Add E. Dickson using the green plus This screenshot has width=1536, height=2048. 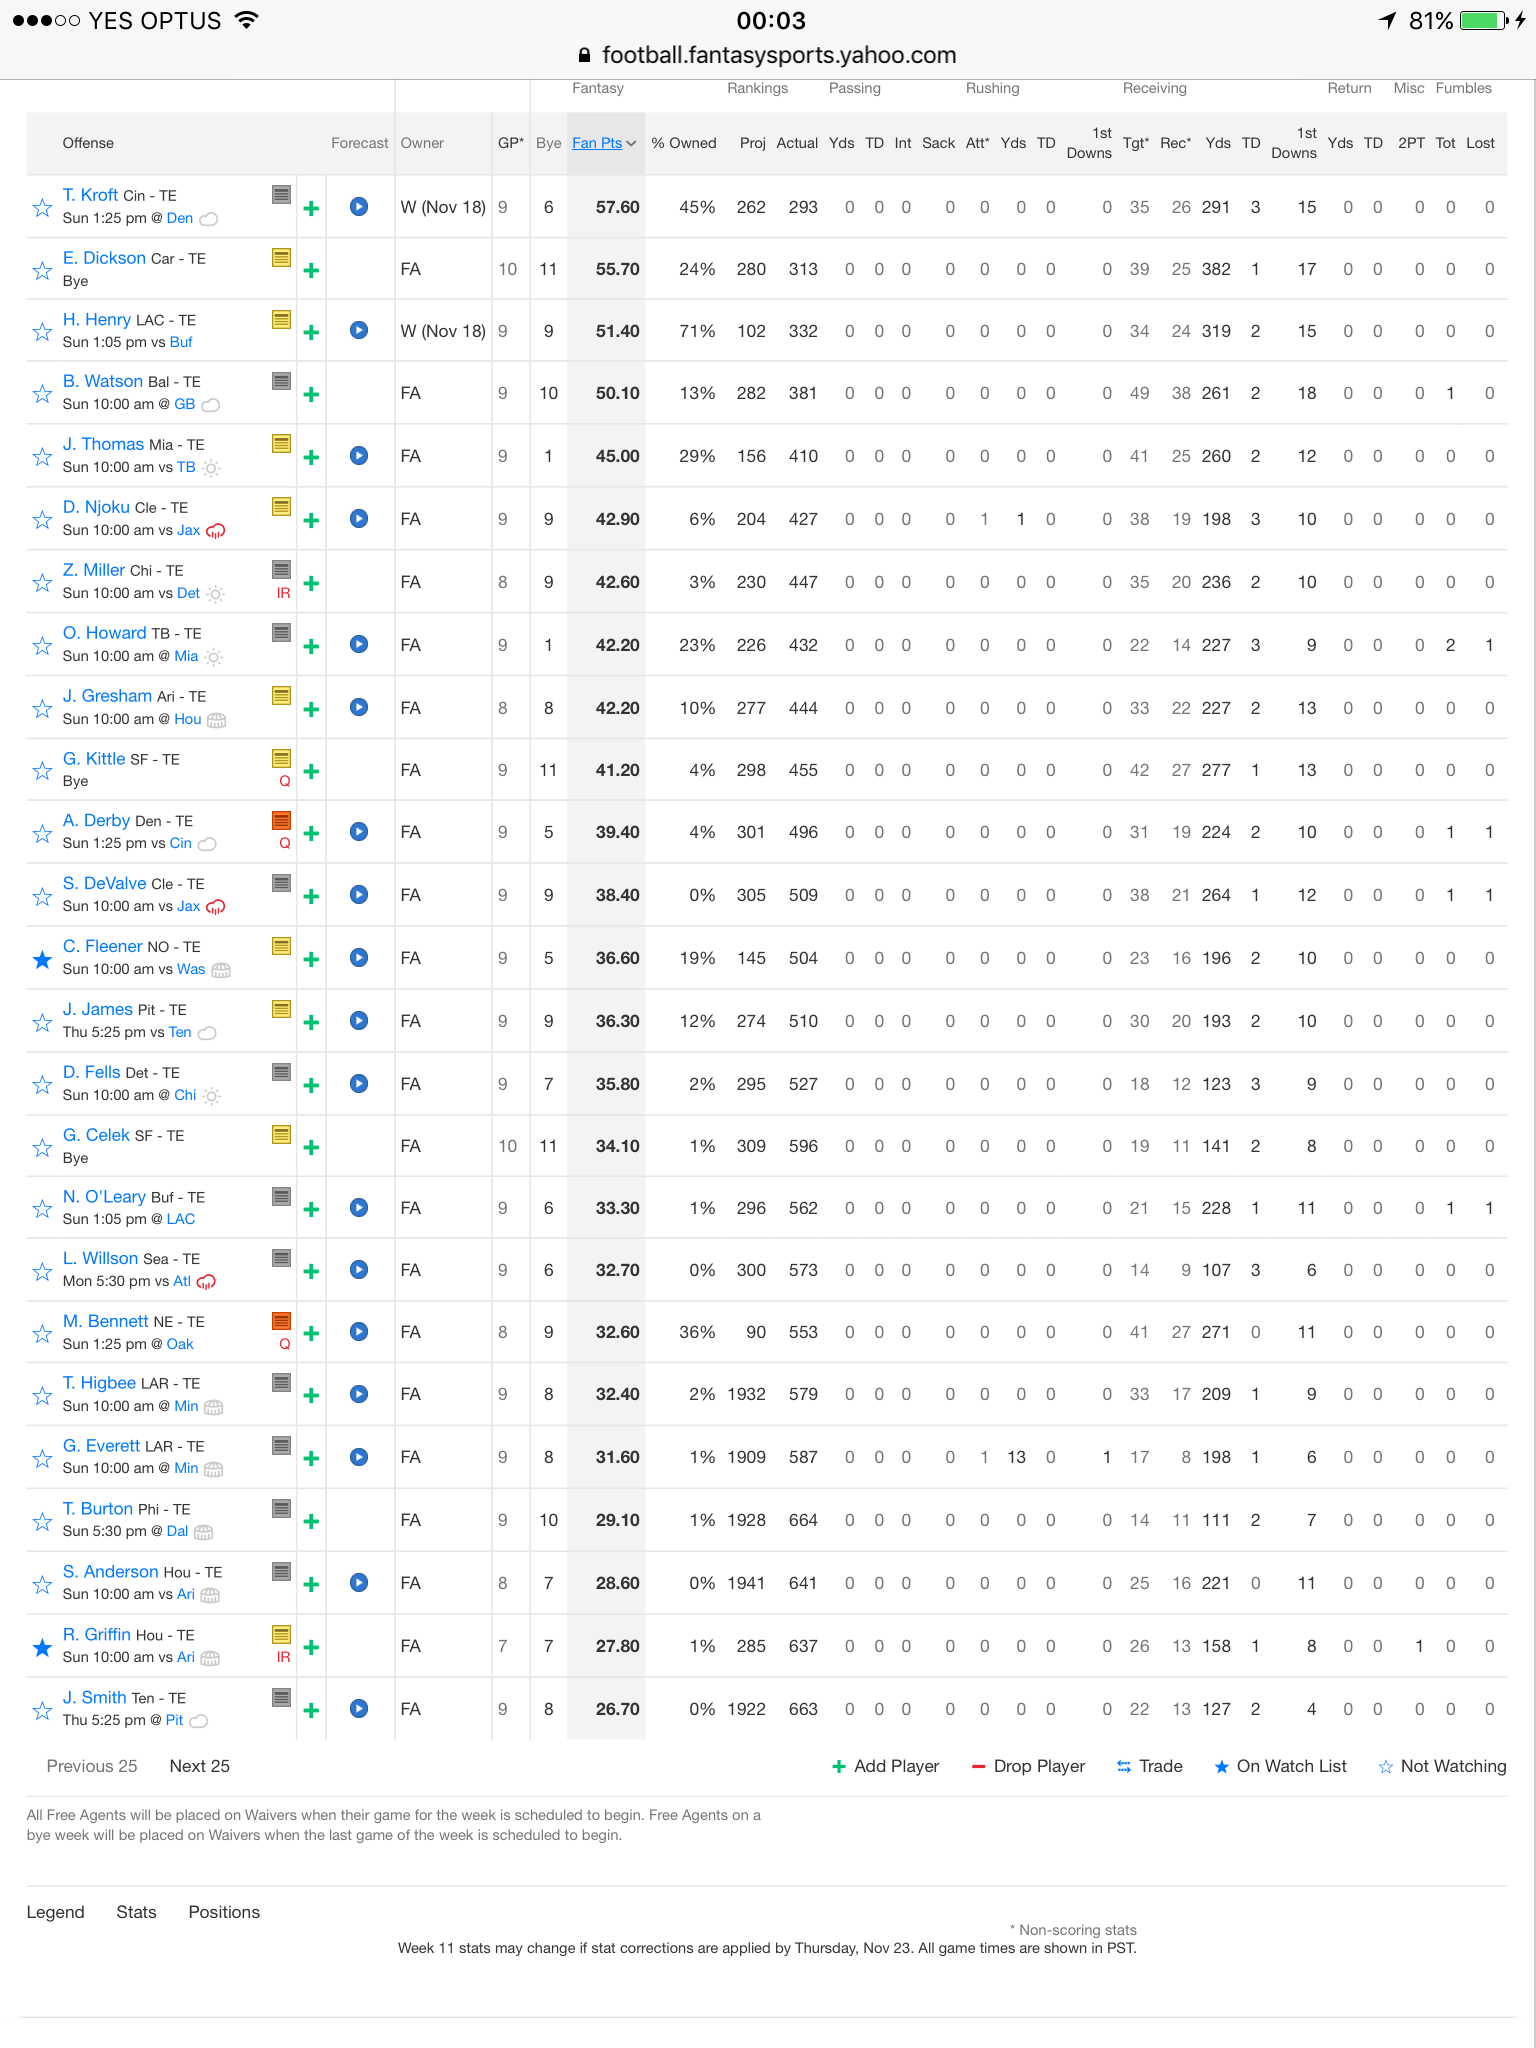(x=311, y=270)
